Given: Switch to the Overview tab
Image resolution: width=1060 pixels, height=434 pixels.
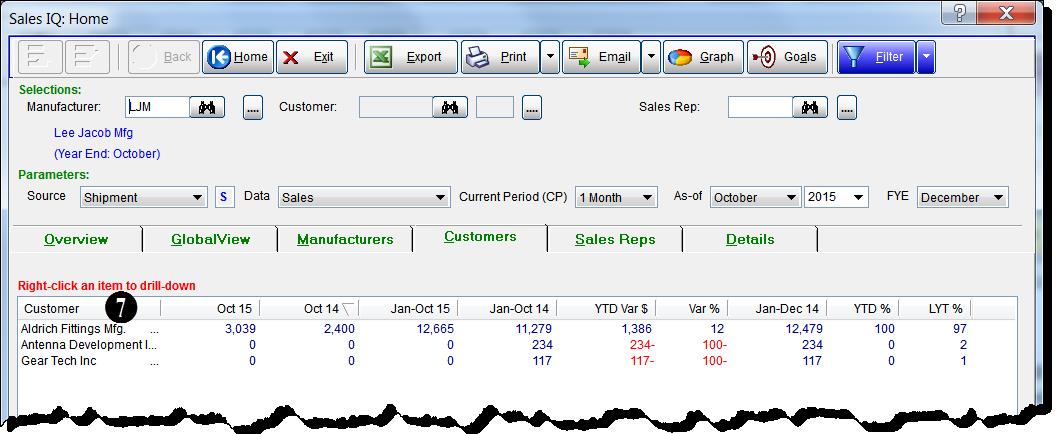Looking at the screenshot, I should 76,239.
